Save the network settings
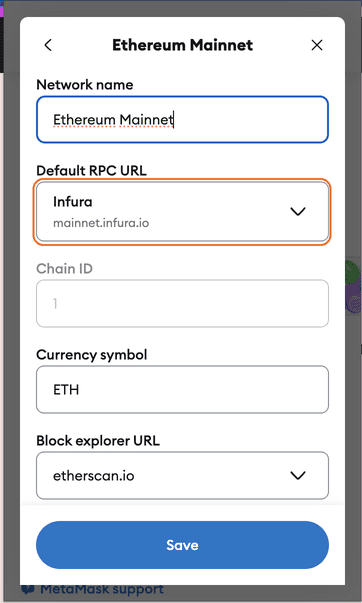Viewport: 362px width, 603px height. click(182, 545)
